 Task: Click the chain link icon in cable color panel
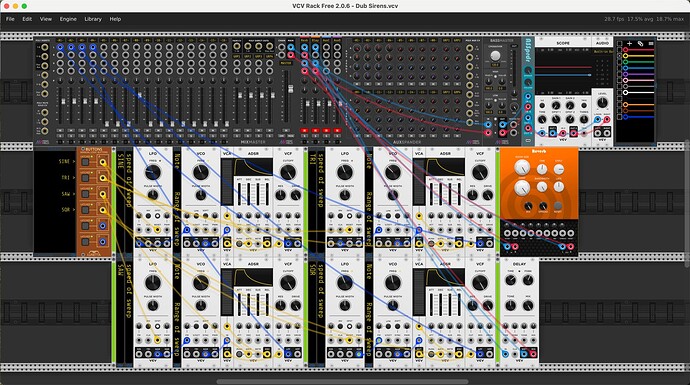point(640,44)
